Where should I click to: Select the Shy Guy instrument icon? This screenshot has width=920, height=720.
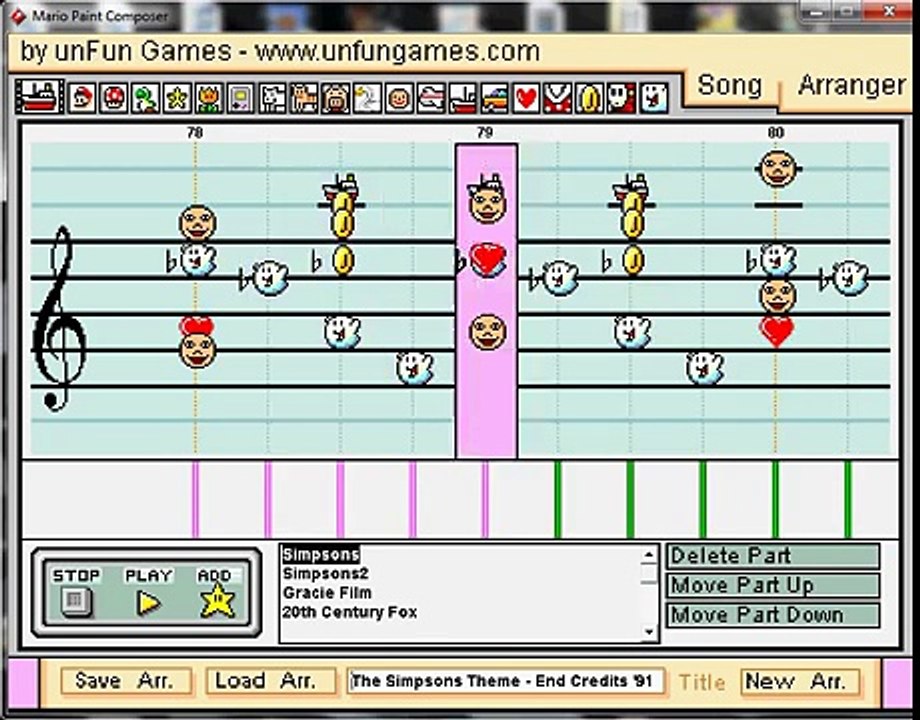621,97
